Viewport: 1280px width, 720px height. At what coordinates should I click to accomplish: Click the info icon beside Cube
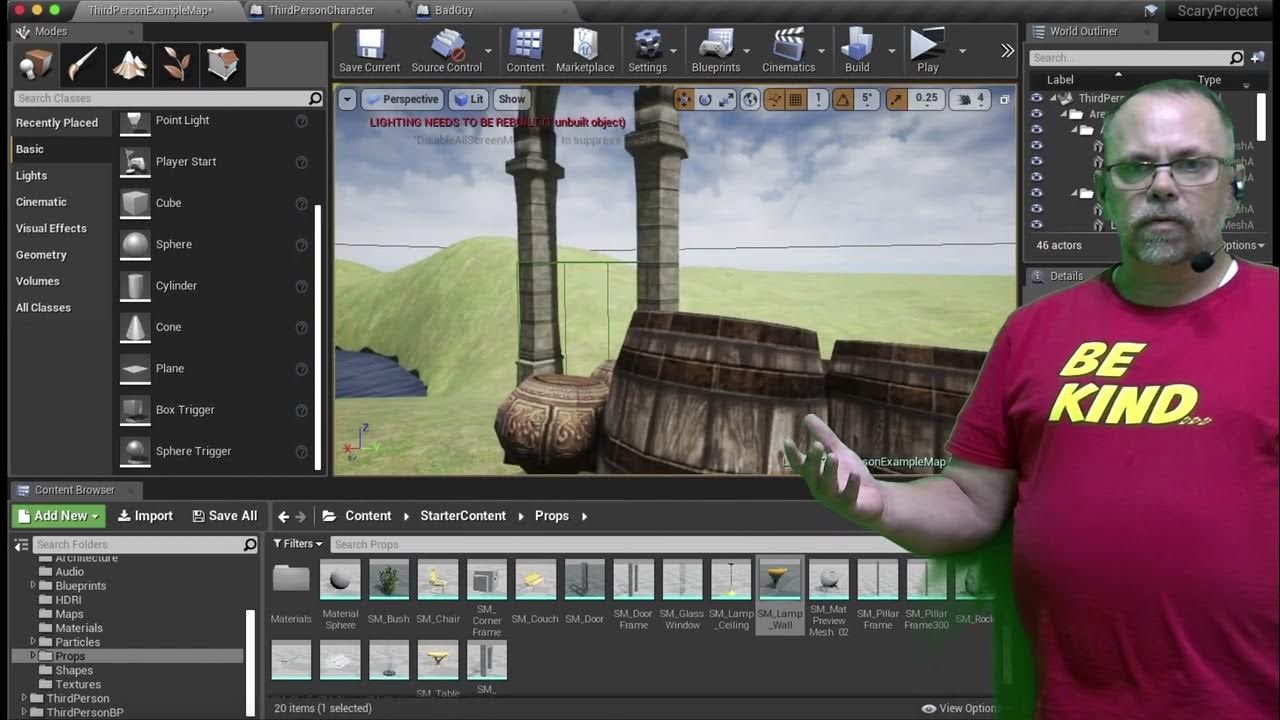tap(301, 204)
